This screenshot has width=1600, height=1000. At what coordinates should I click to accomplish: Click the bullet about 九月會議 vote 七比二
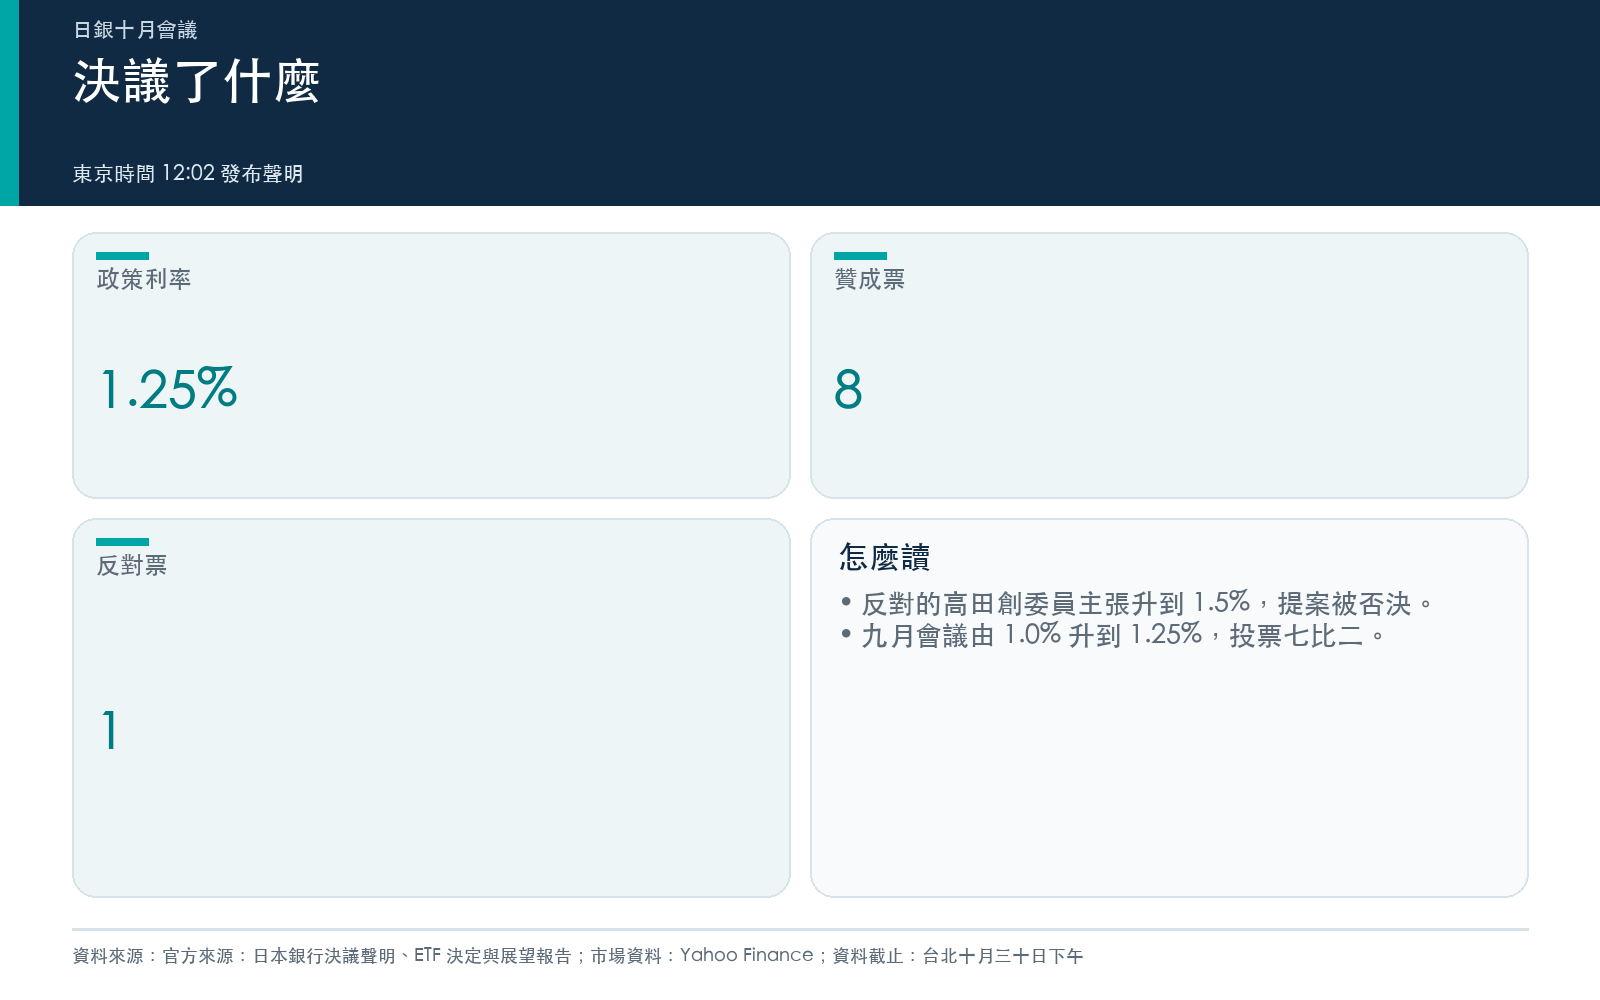pos(1113,635)
